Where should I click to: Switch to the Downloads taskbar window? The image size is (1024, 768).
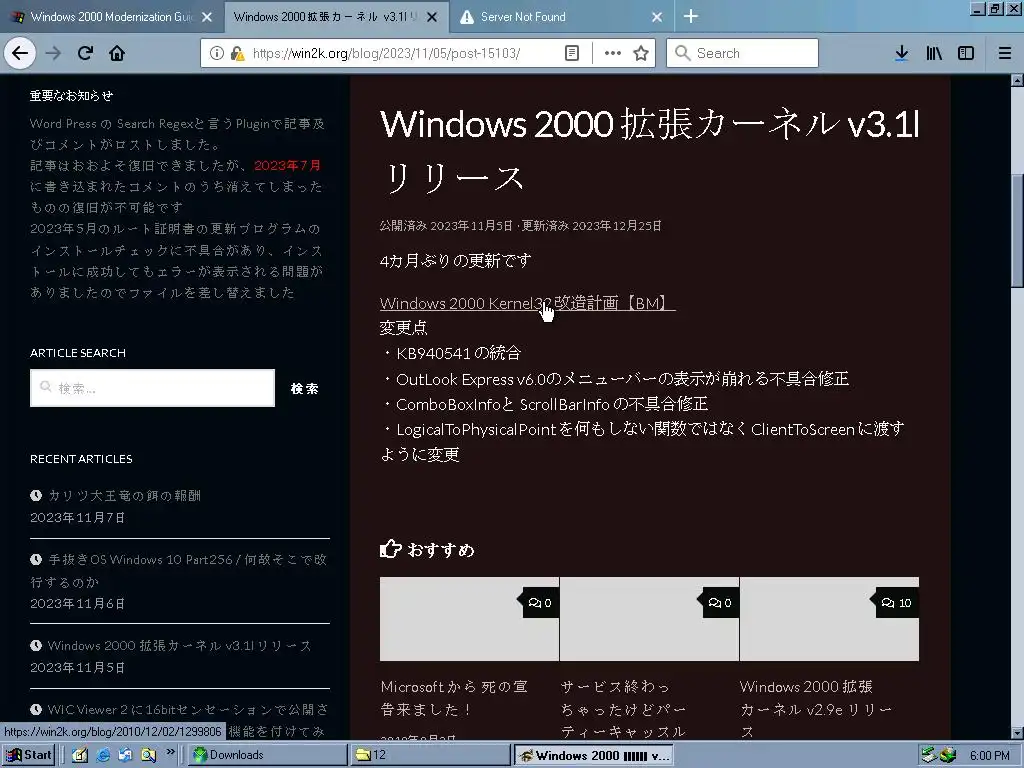click(268, 755)
